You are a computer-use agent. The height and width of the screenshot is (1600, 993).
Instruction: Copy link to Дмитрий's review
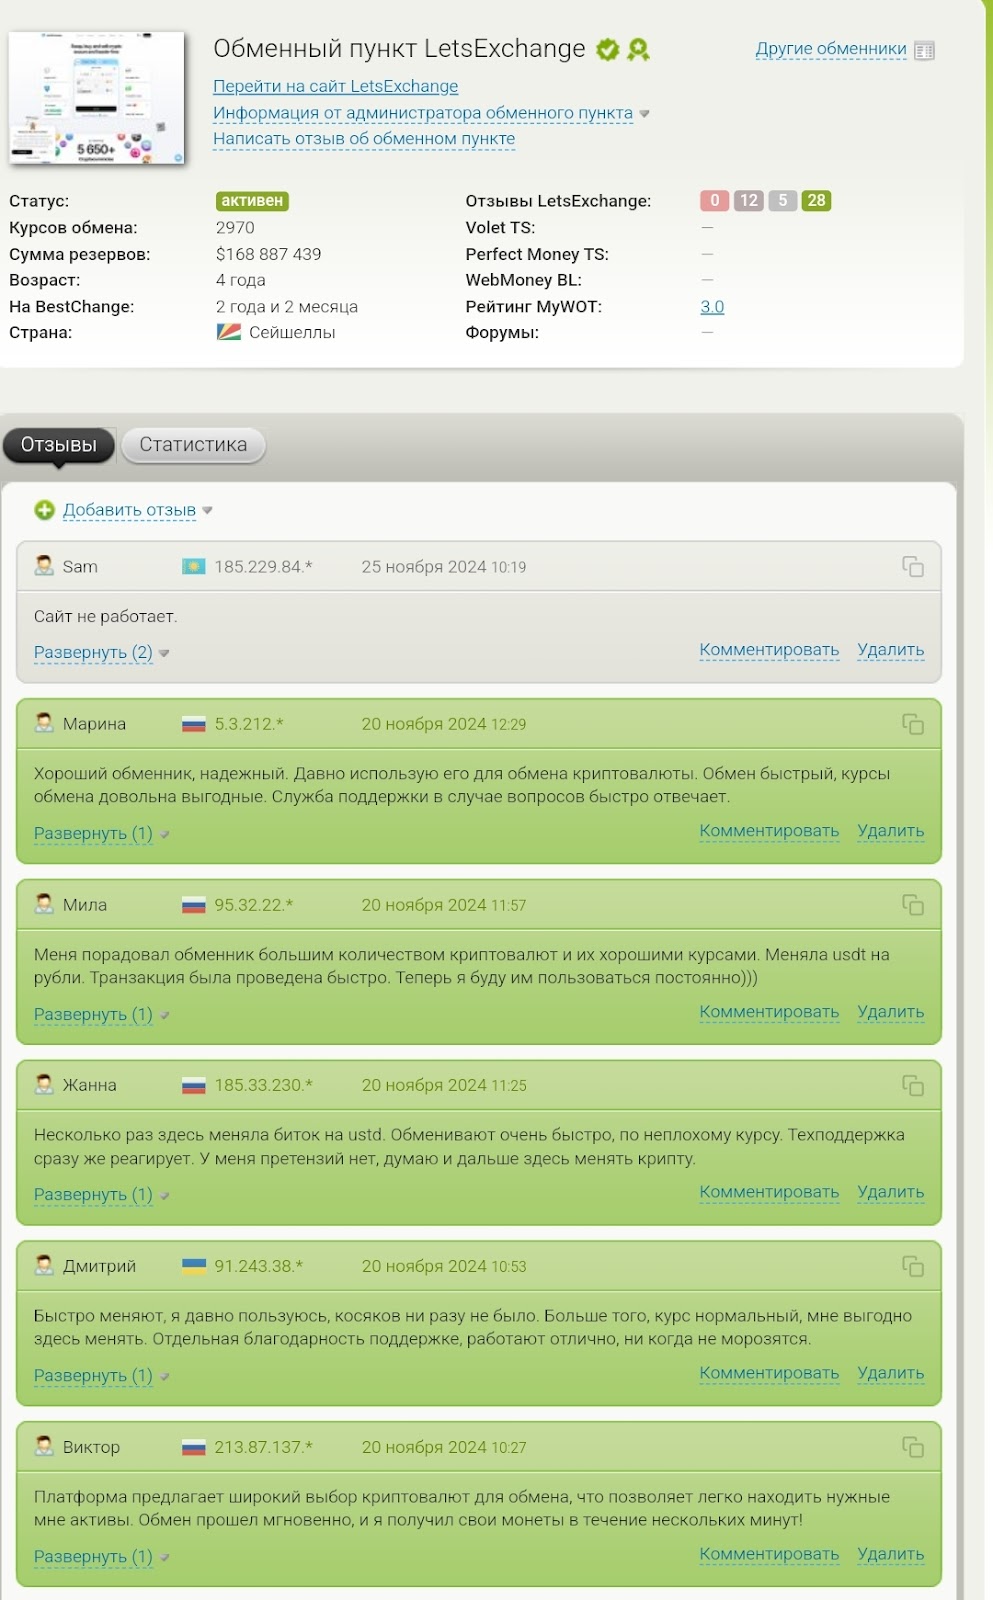[912, 1267]
